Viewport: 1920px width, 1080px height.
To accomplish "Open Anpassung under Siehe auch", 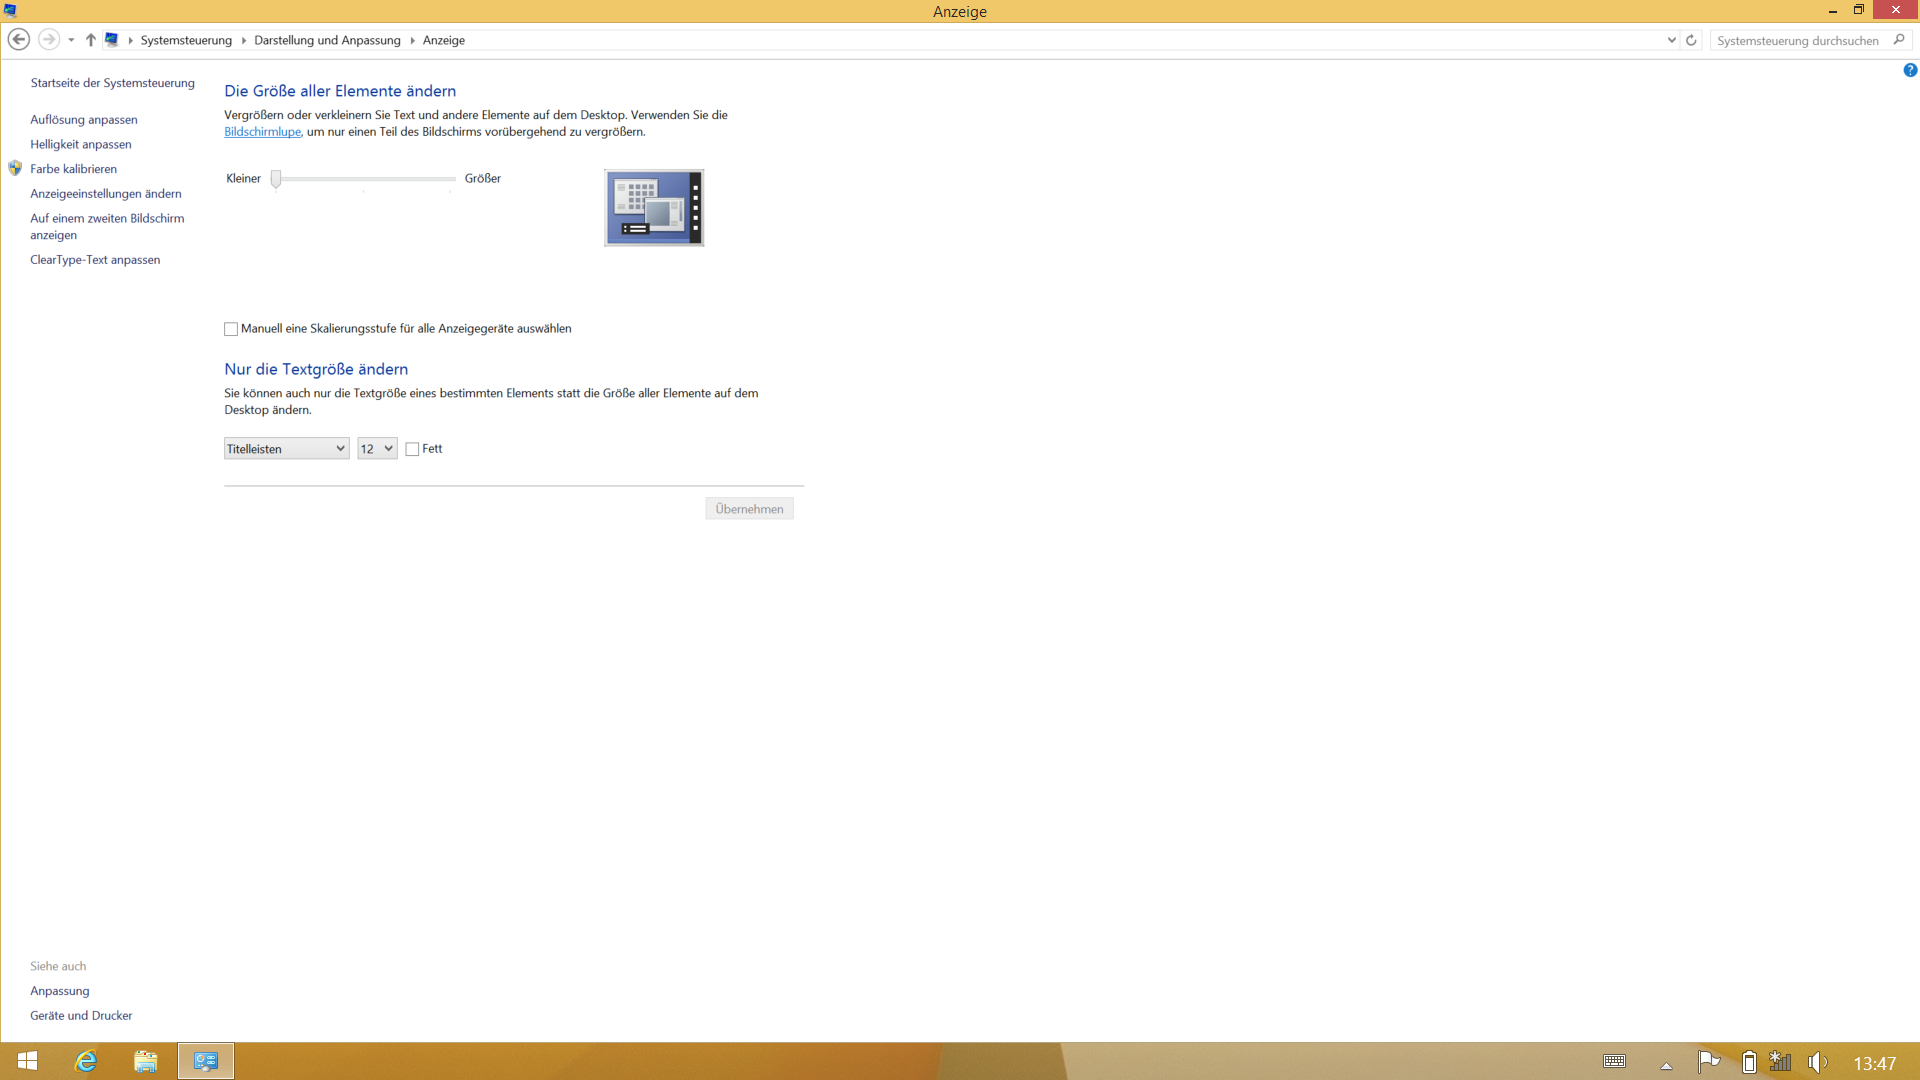I will tap(60, 991).
